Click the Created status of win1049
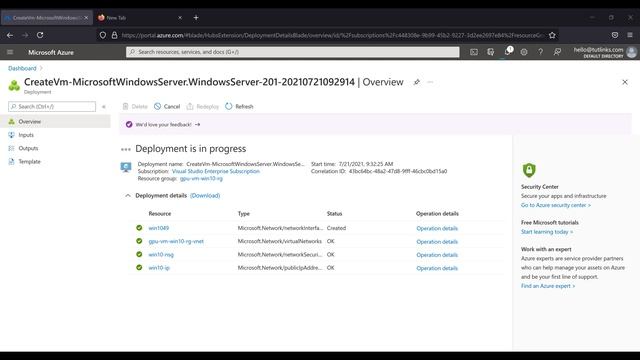The image size is (640, 360). [x=336, y=228]
